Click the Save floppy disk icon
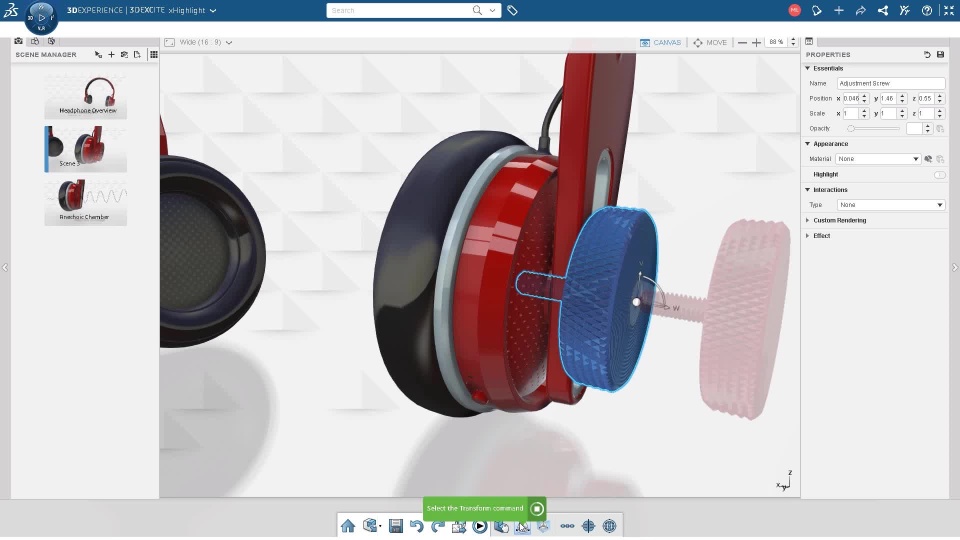This screenshot has width=960, height=540. pos(396,526)
